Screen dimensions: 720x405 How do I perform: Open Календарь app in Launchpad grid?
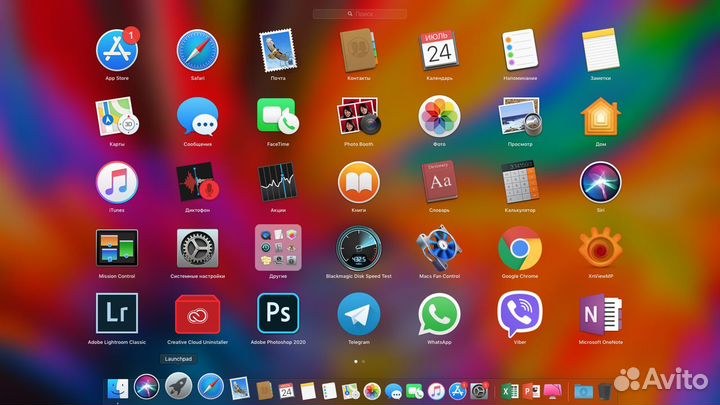439,51
